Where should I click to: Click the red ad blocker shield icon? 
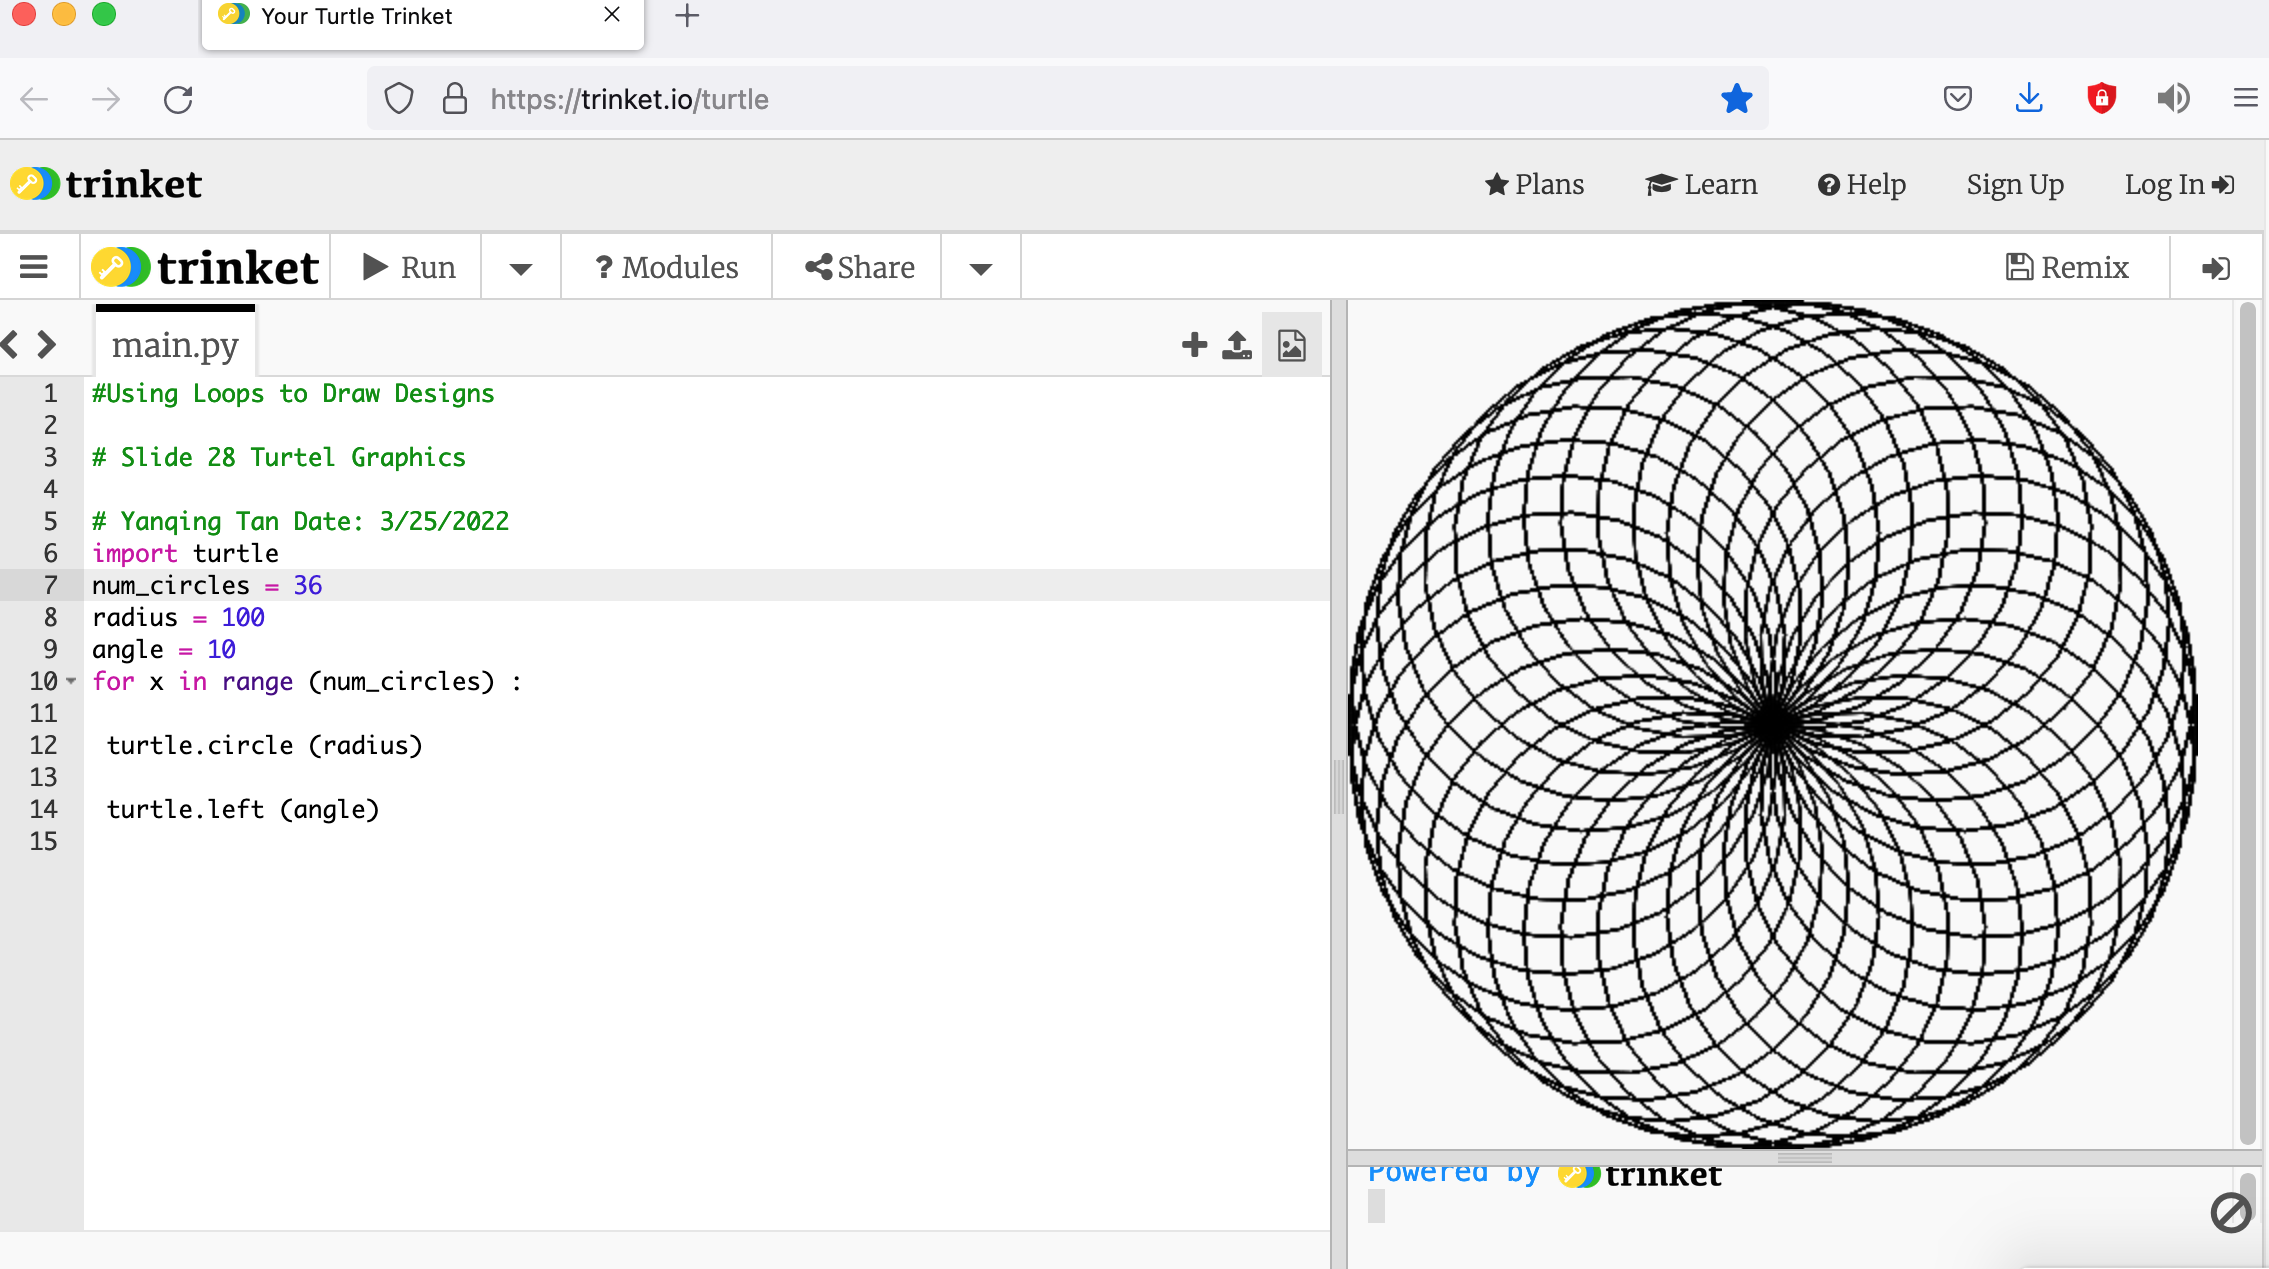[x=2101, y=99]
